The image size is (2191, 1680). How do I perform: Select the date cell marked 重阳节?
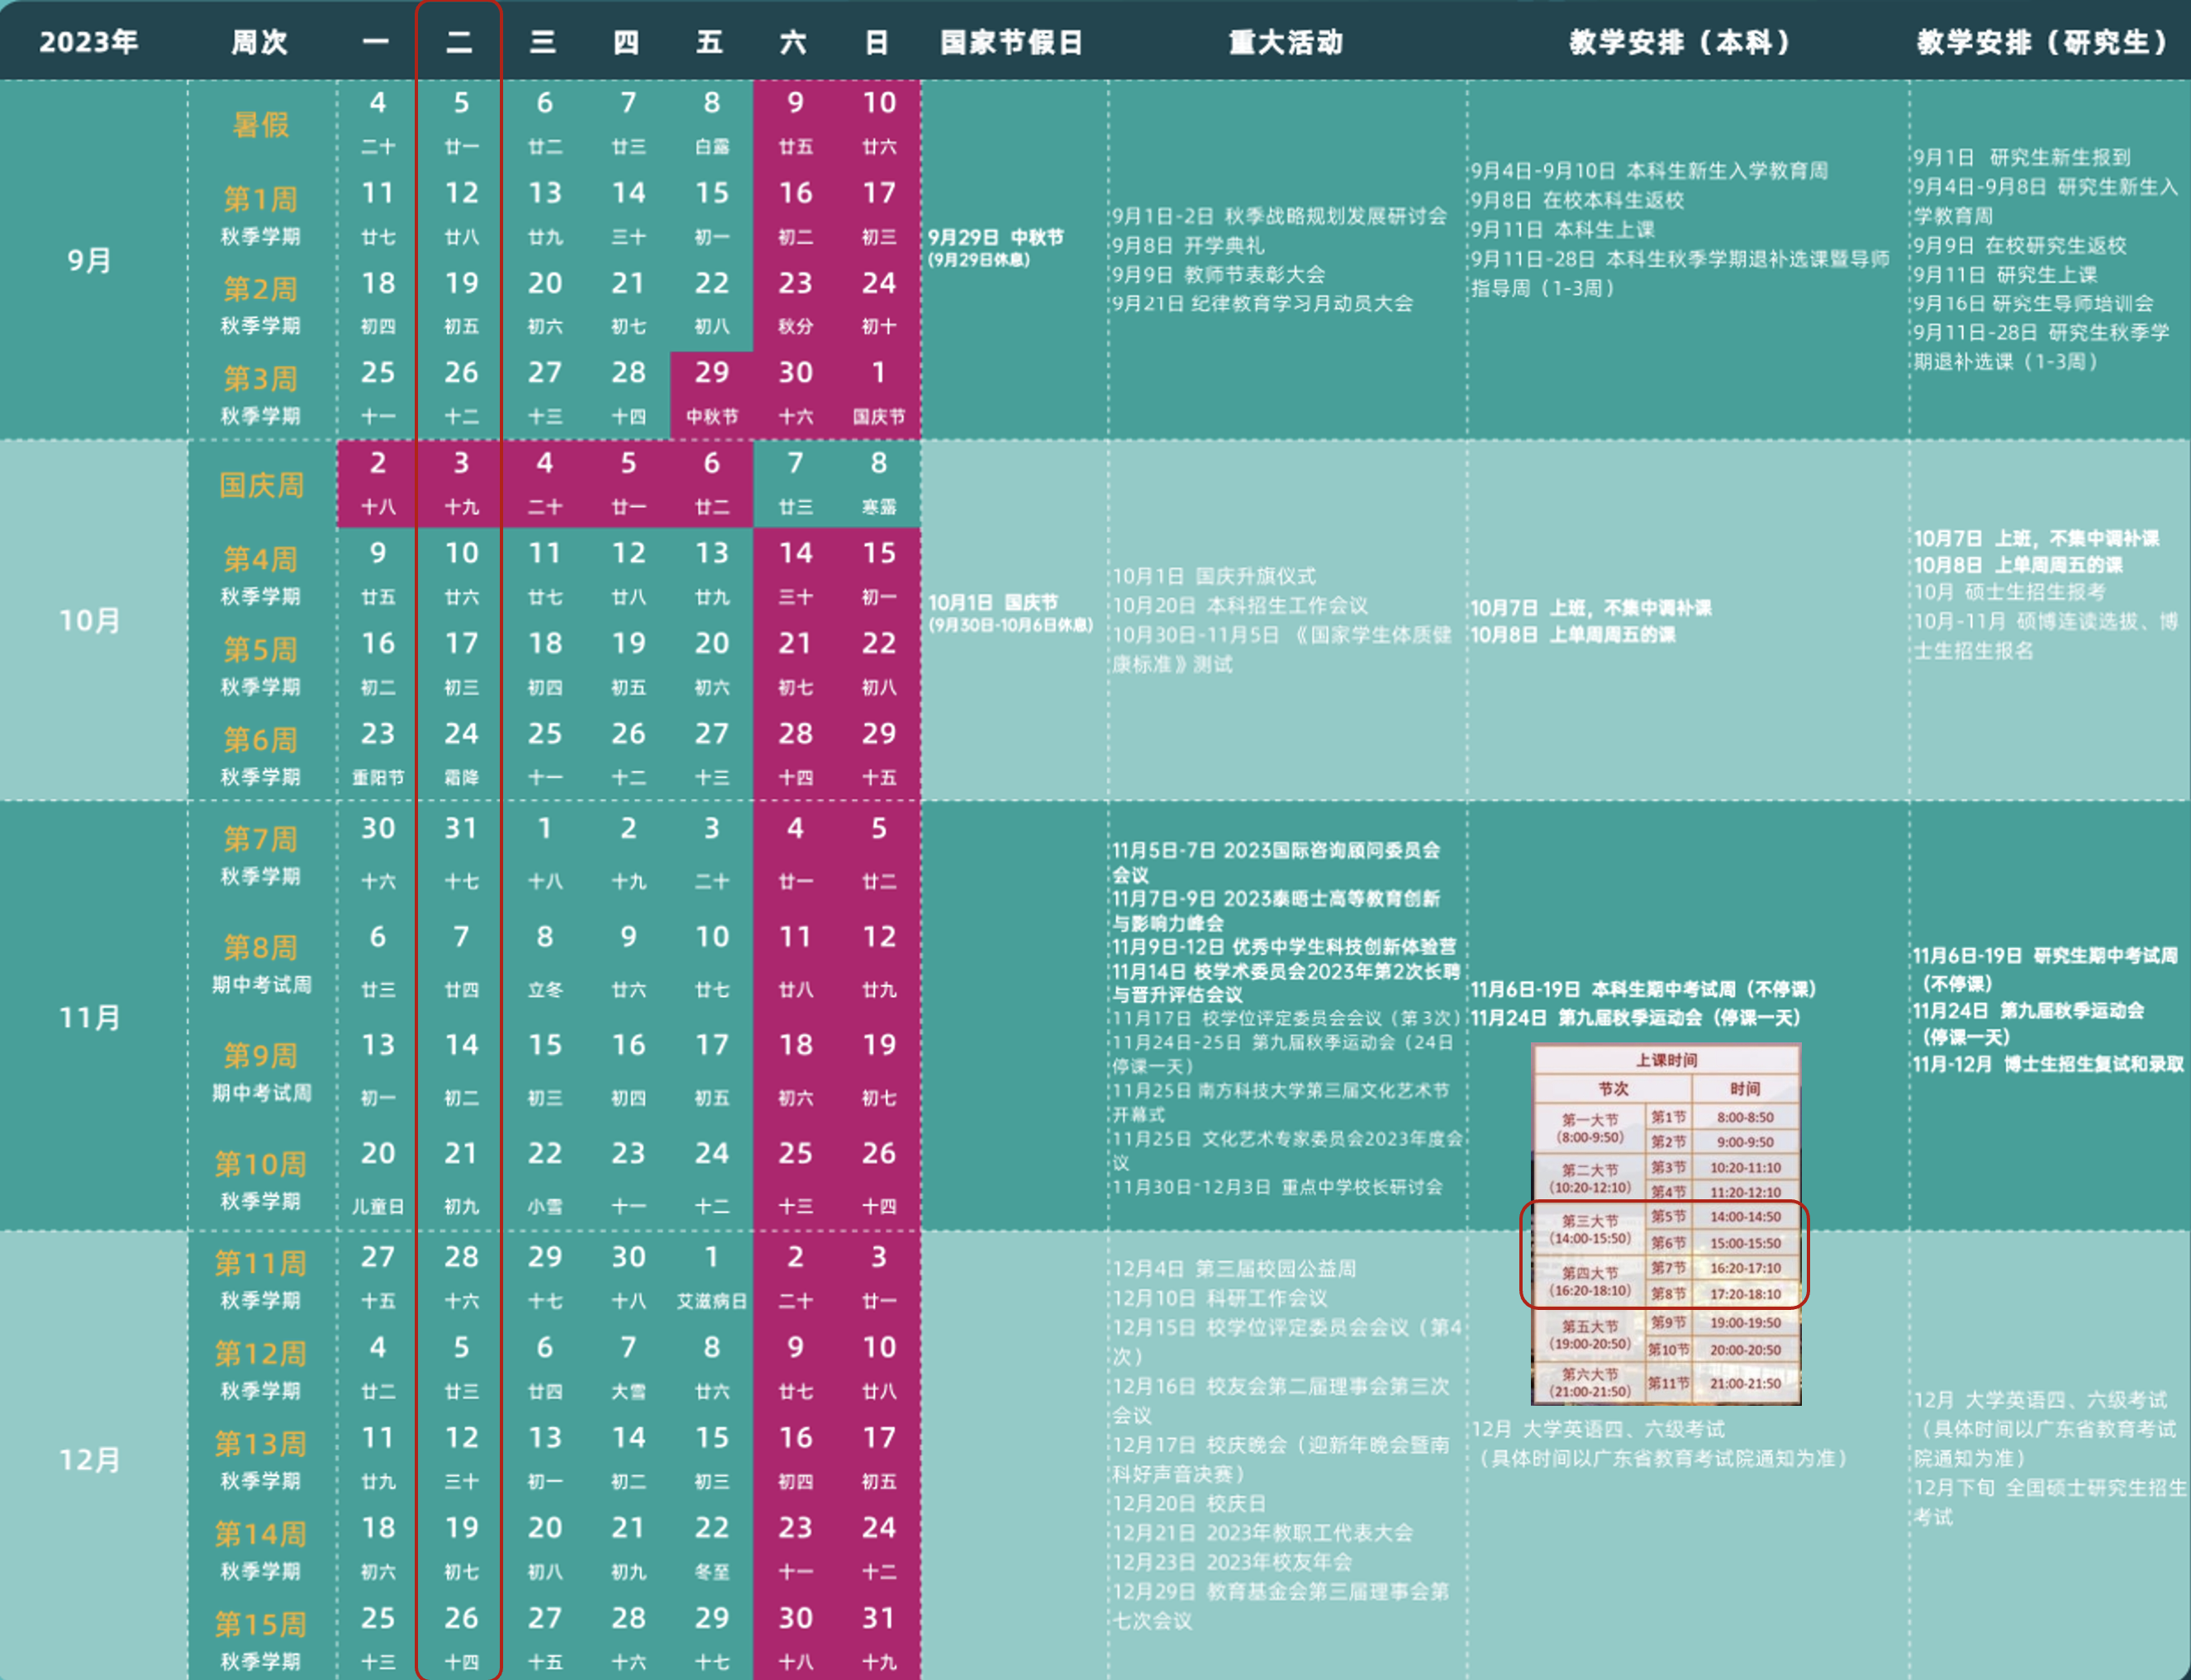pyautogui.click(x=377, y=754)
